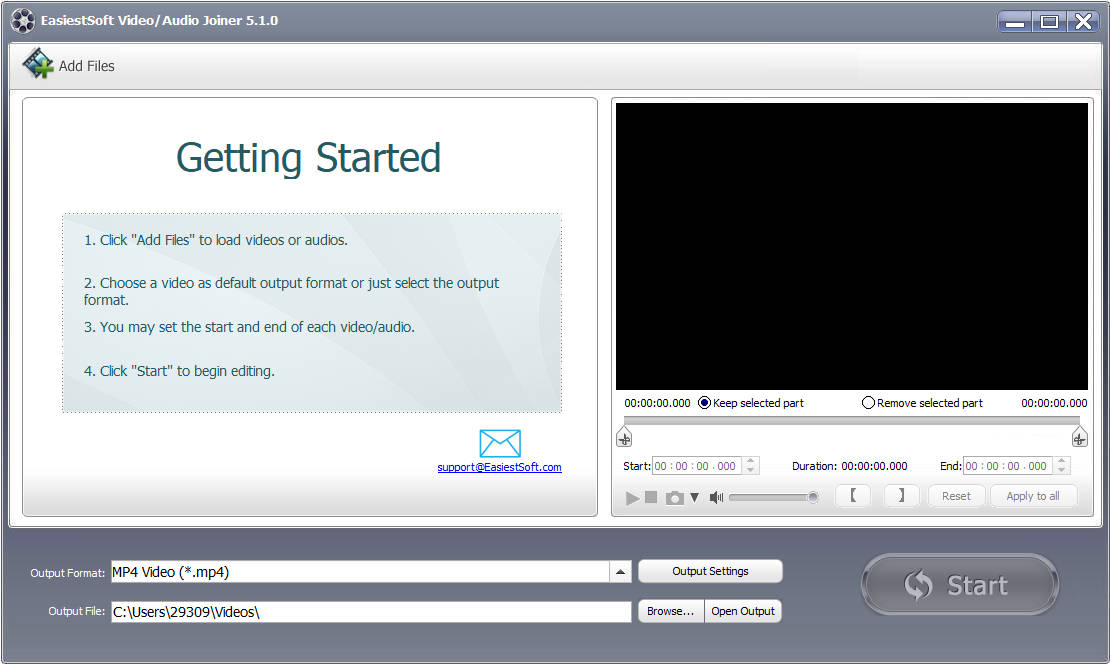
Task: Select the Remove selected part option
Action: tap(868, 403)
